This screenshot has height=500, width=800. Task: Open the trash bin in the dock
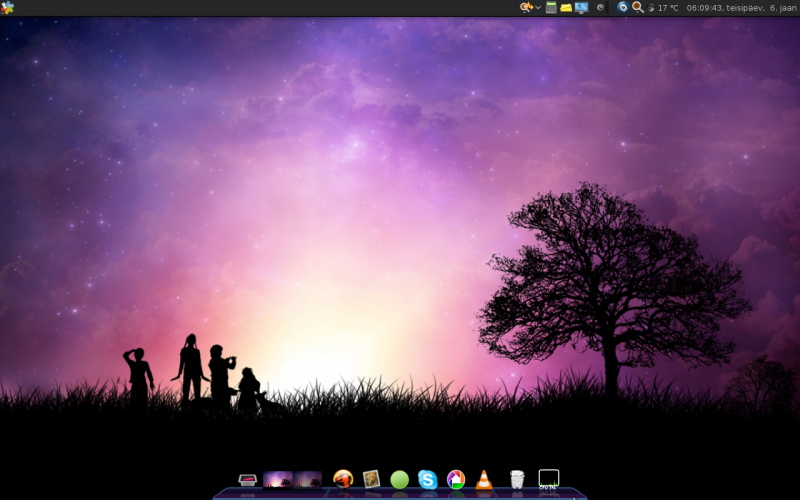click(x=517, y=480)
